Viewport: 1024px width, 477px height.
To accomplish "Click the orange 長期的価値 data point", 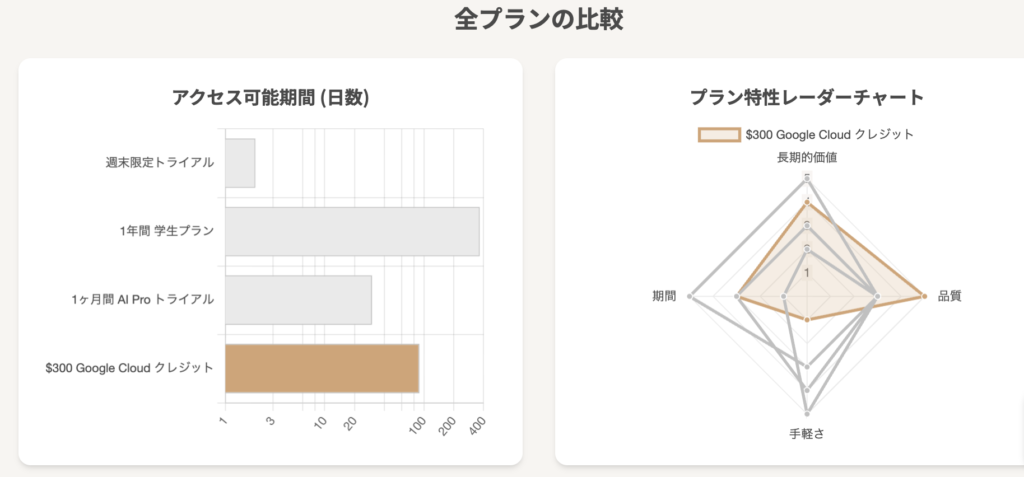I will (x=808, y=203).
